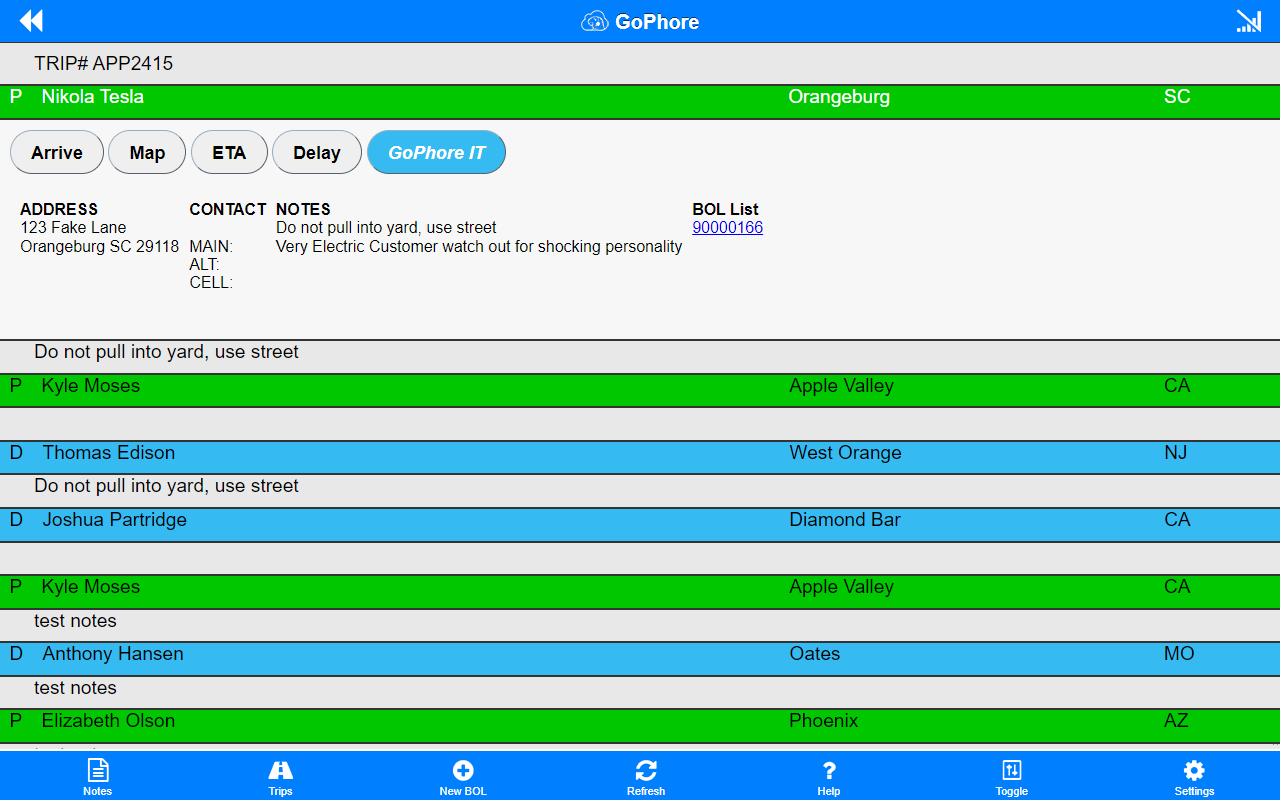This screenshot has width=1280, height=800.
Task: Click the Toggle sort icon
Action: [x=1012, y=770]
